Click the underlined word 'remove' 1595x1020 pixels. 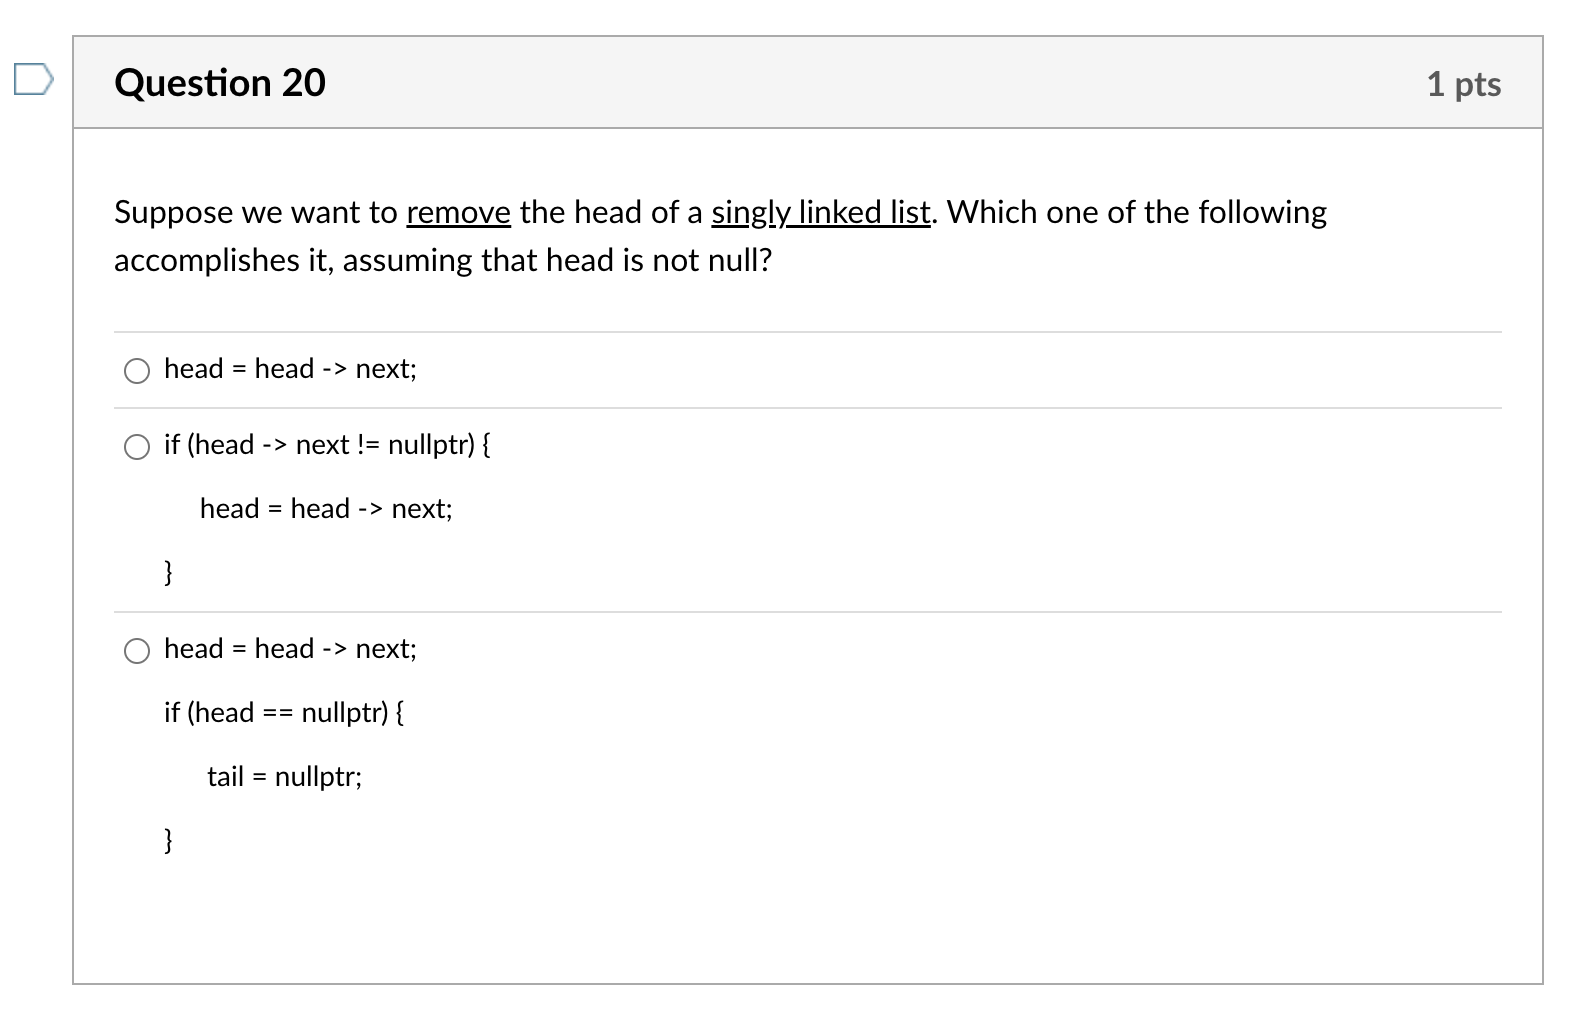point(459,212)
